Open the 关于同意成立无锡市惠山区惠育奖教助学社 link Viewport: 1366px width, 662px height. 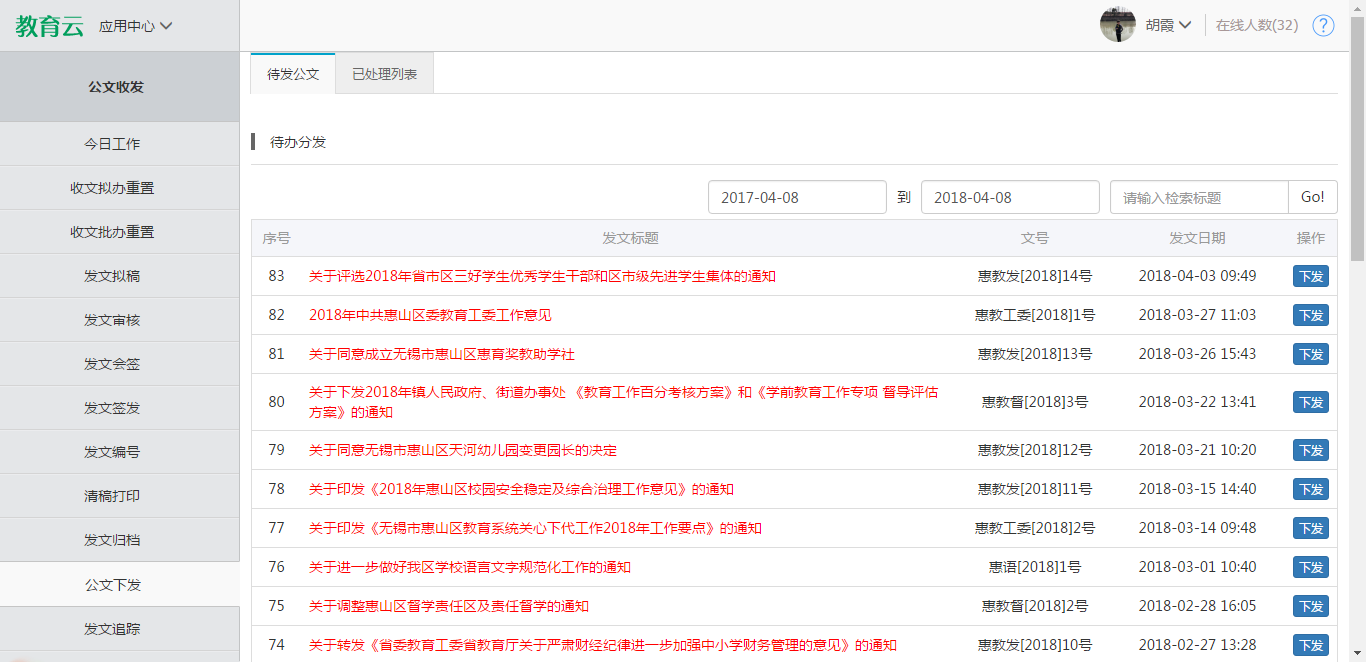[x=441, y=354]
